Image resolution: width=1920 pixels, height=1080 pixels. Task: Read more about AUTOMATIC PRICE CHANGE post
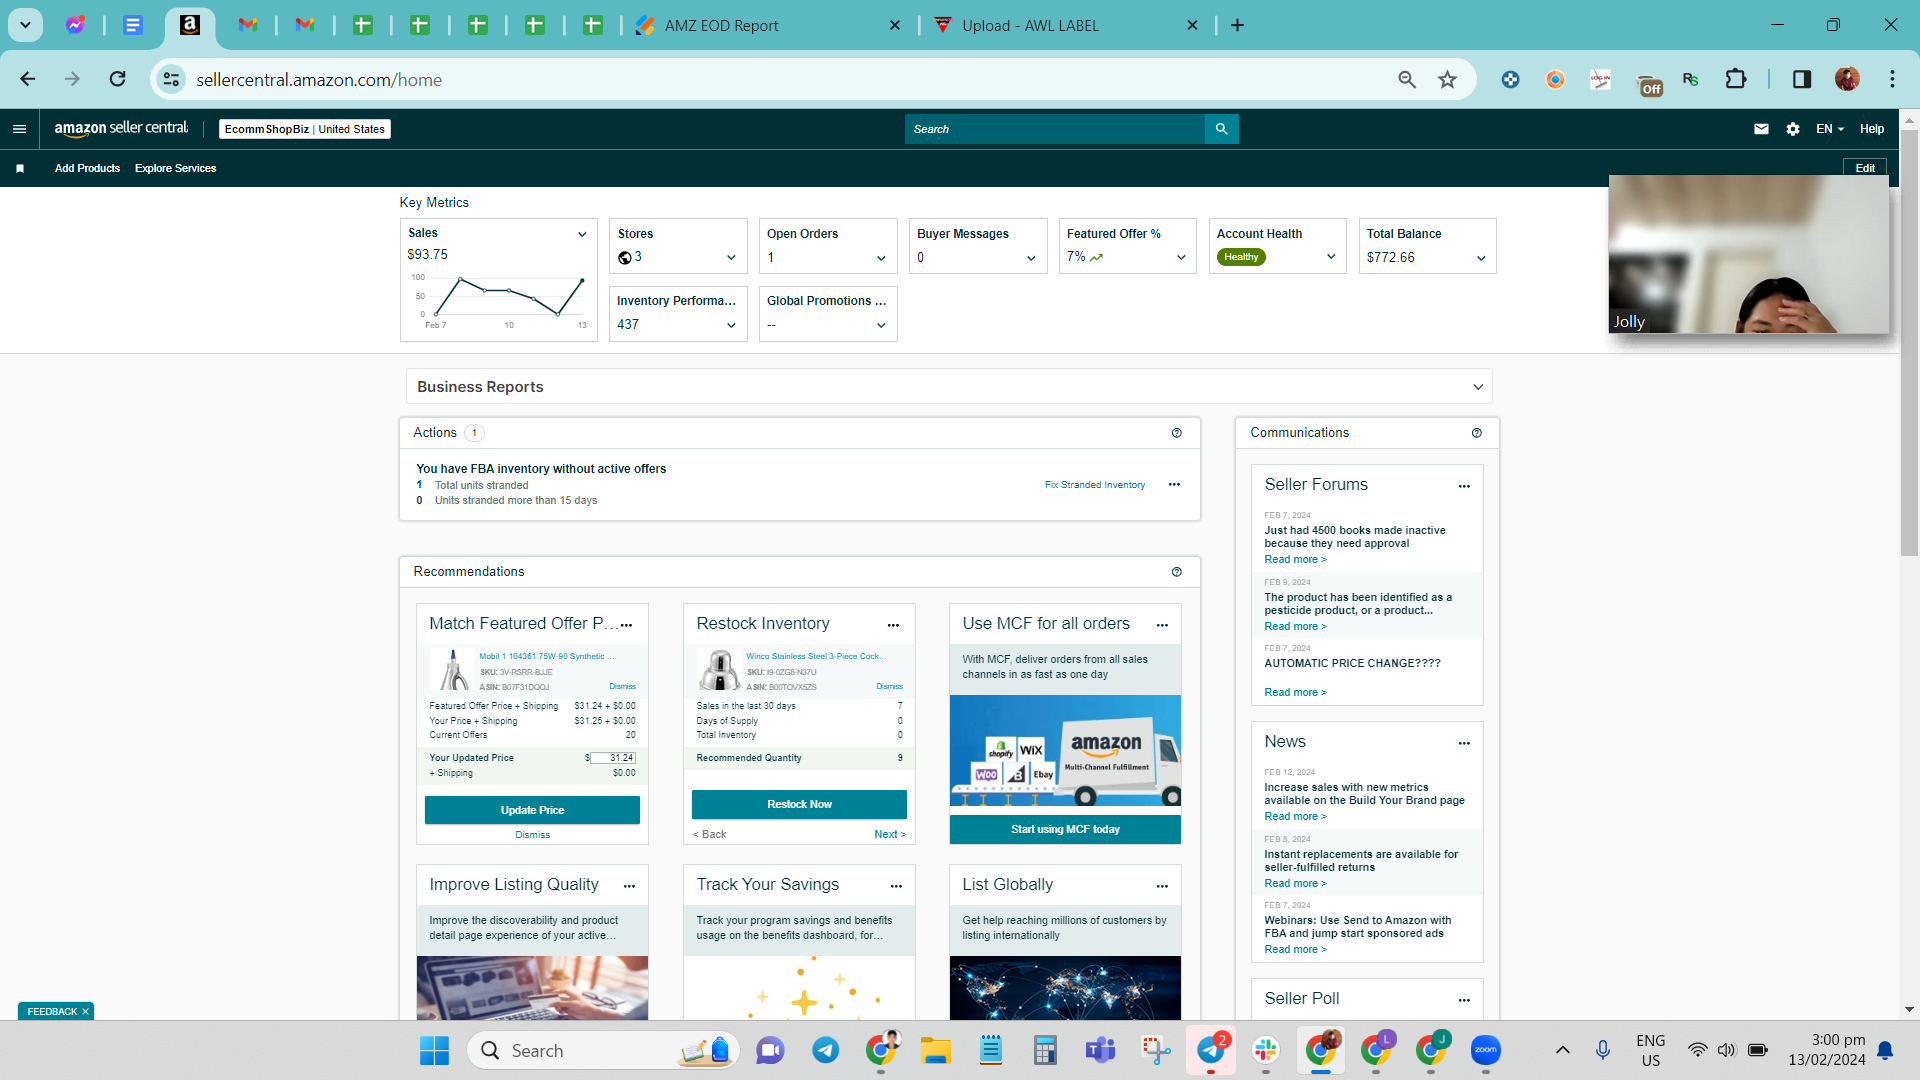click(1295, 692)
